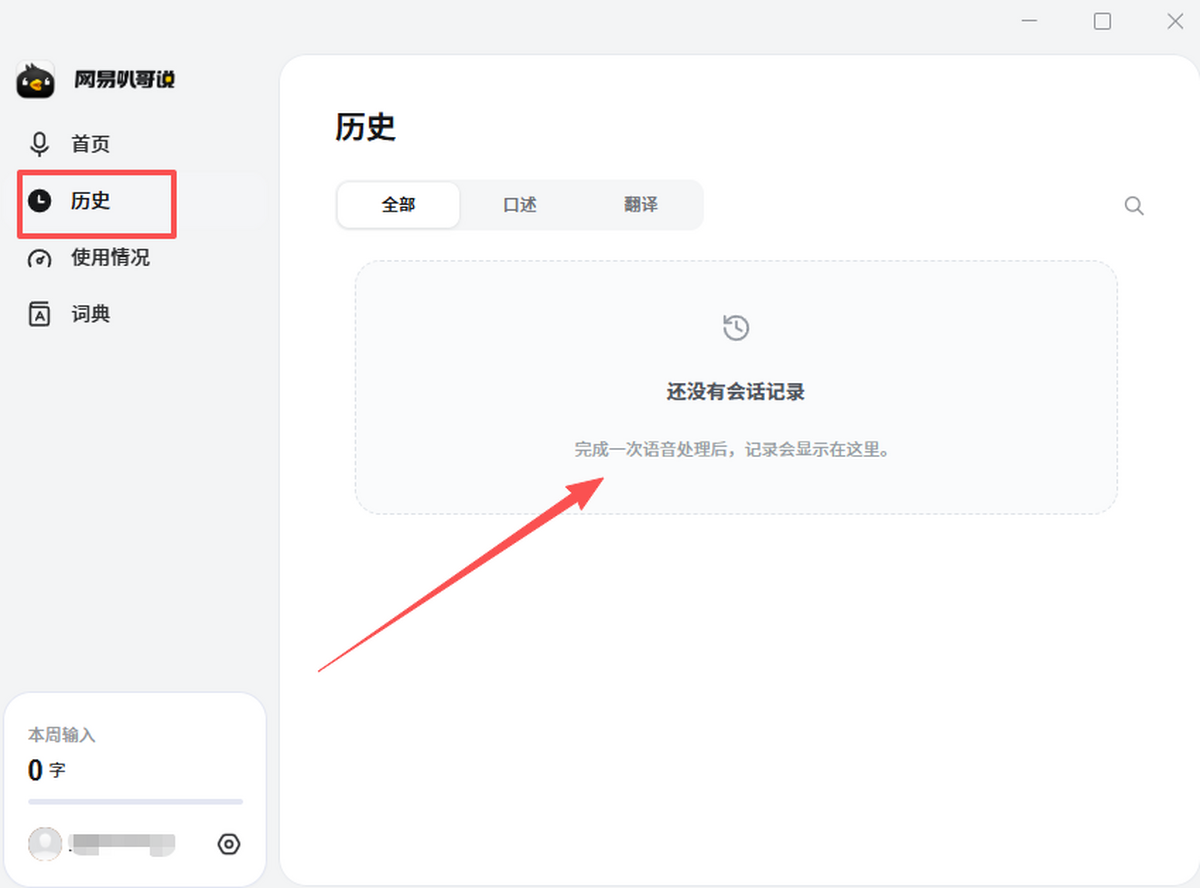1200x888 pixels.
Task: Select the 全部 tab
Action: click(x=398, y=205)
